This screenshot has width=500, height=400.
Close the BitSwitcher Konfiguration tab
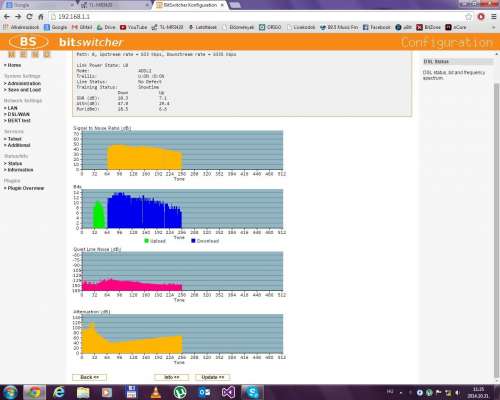pyautogui.click(x=222, y=5)
